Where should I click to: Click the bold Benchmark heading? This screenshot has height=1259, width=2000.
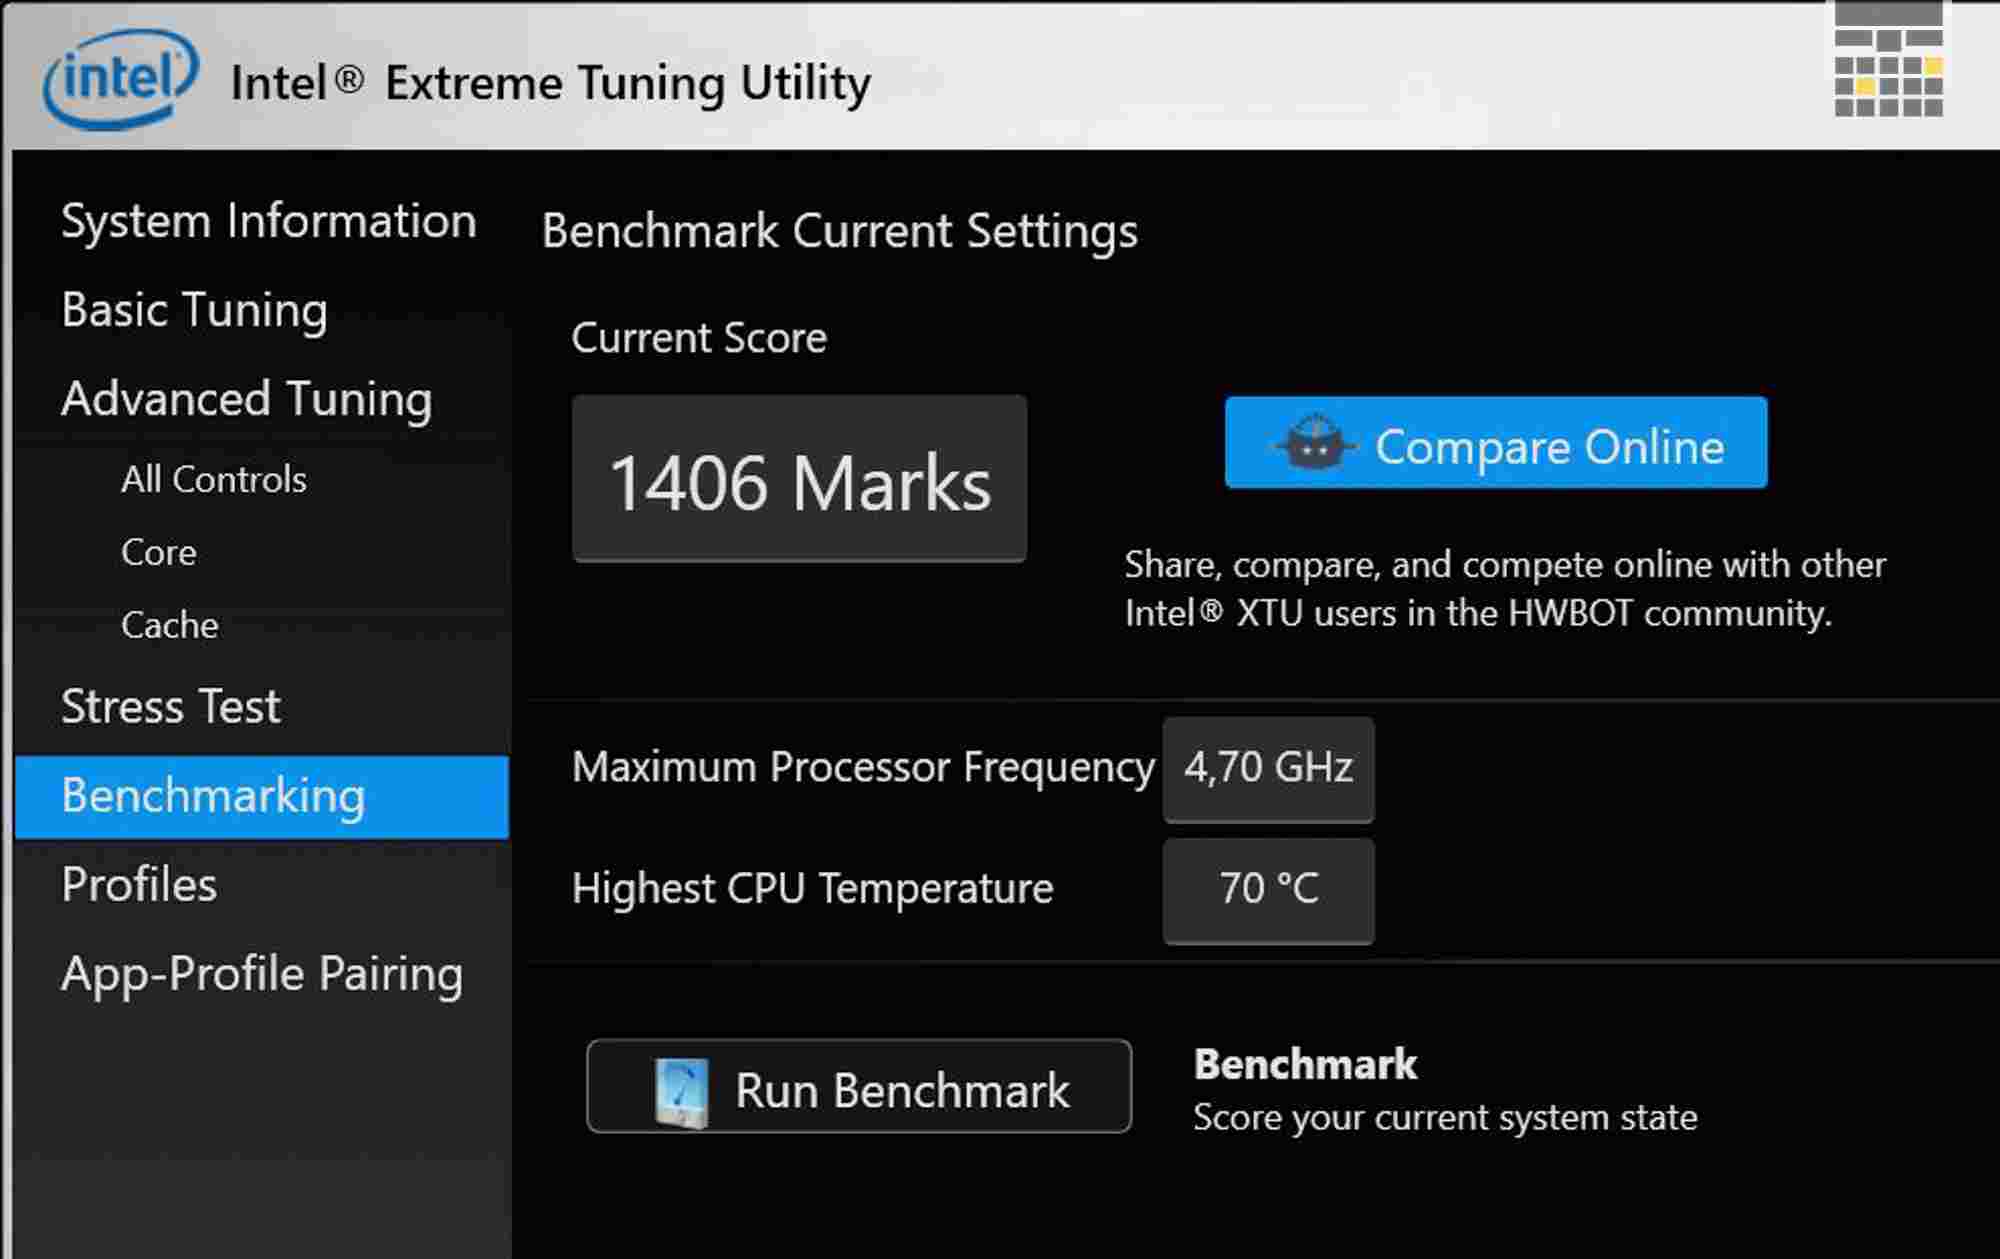click(1305, 1065)
